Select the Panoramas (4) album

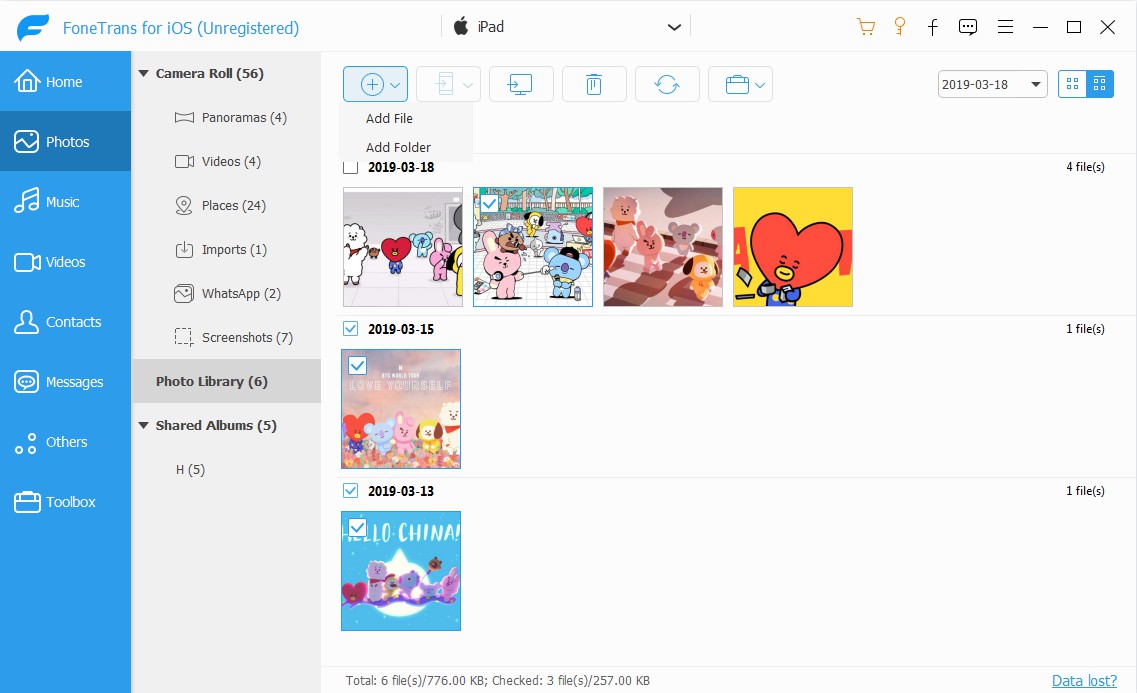[x=231, y=117]
